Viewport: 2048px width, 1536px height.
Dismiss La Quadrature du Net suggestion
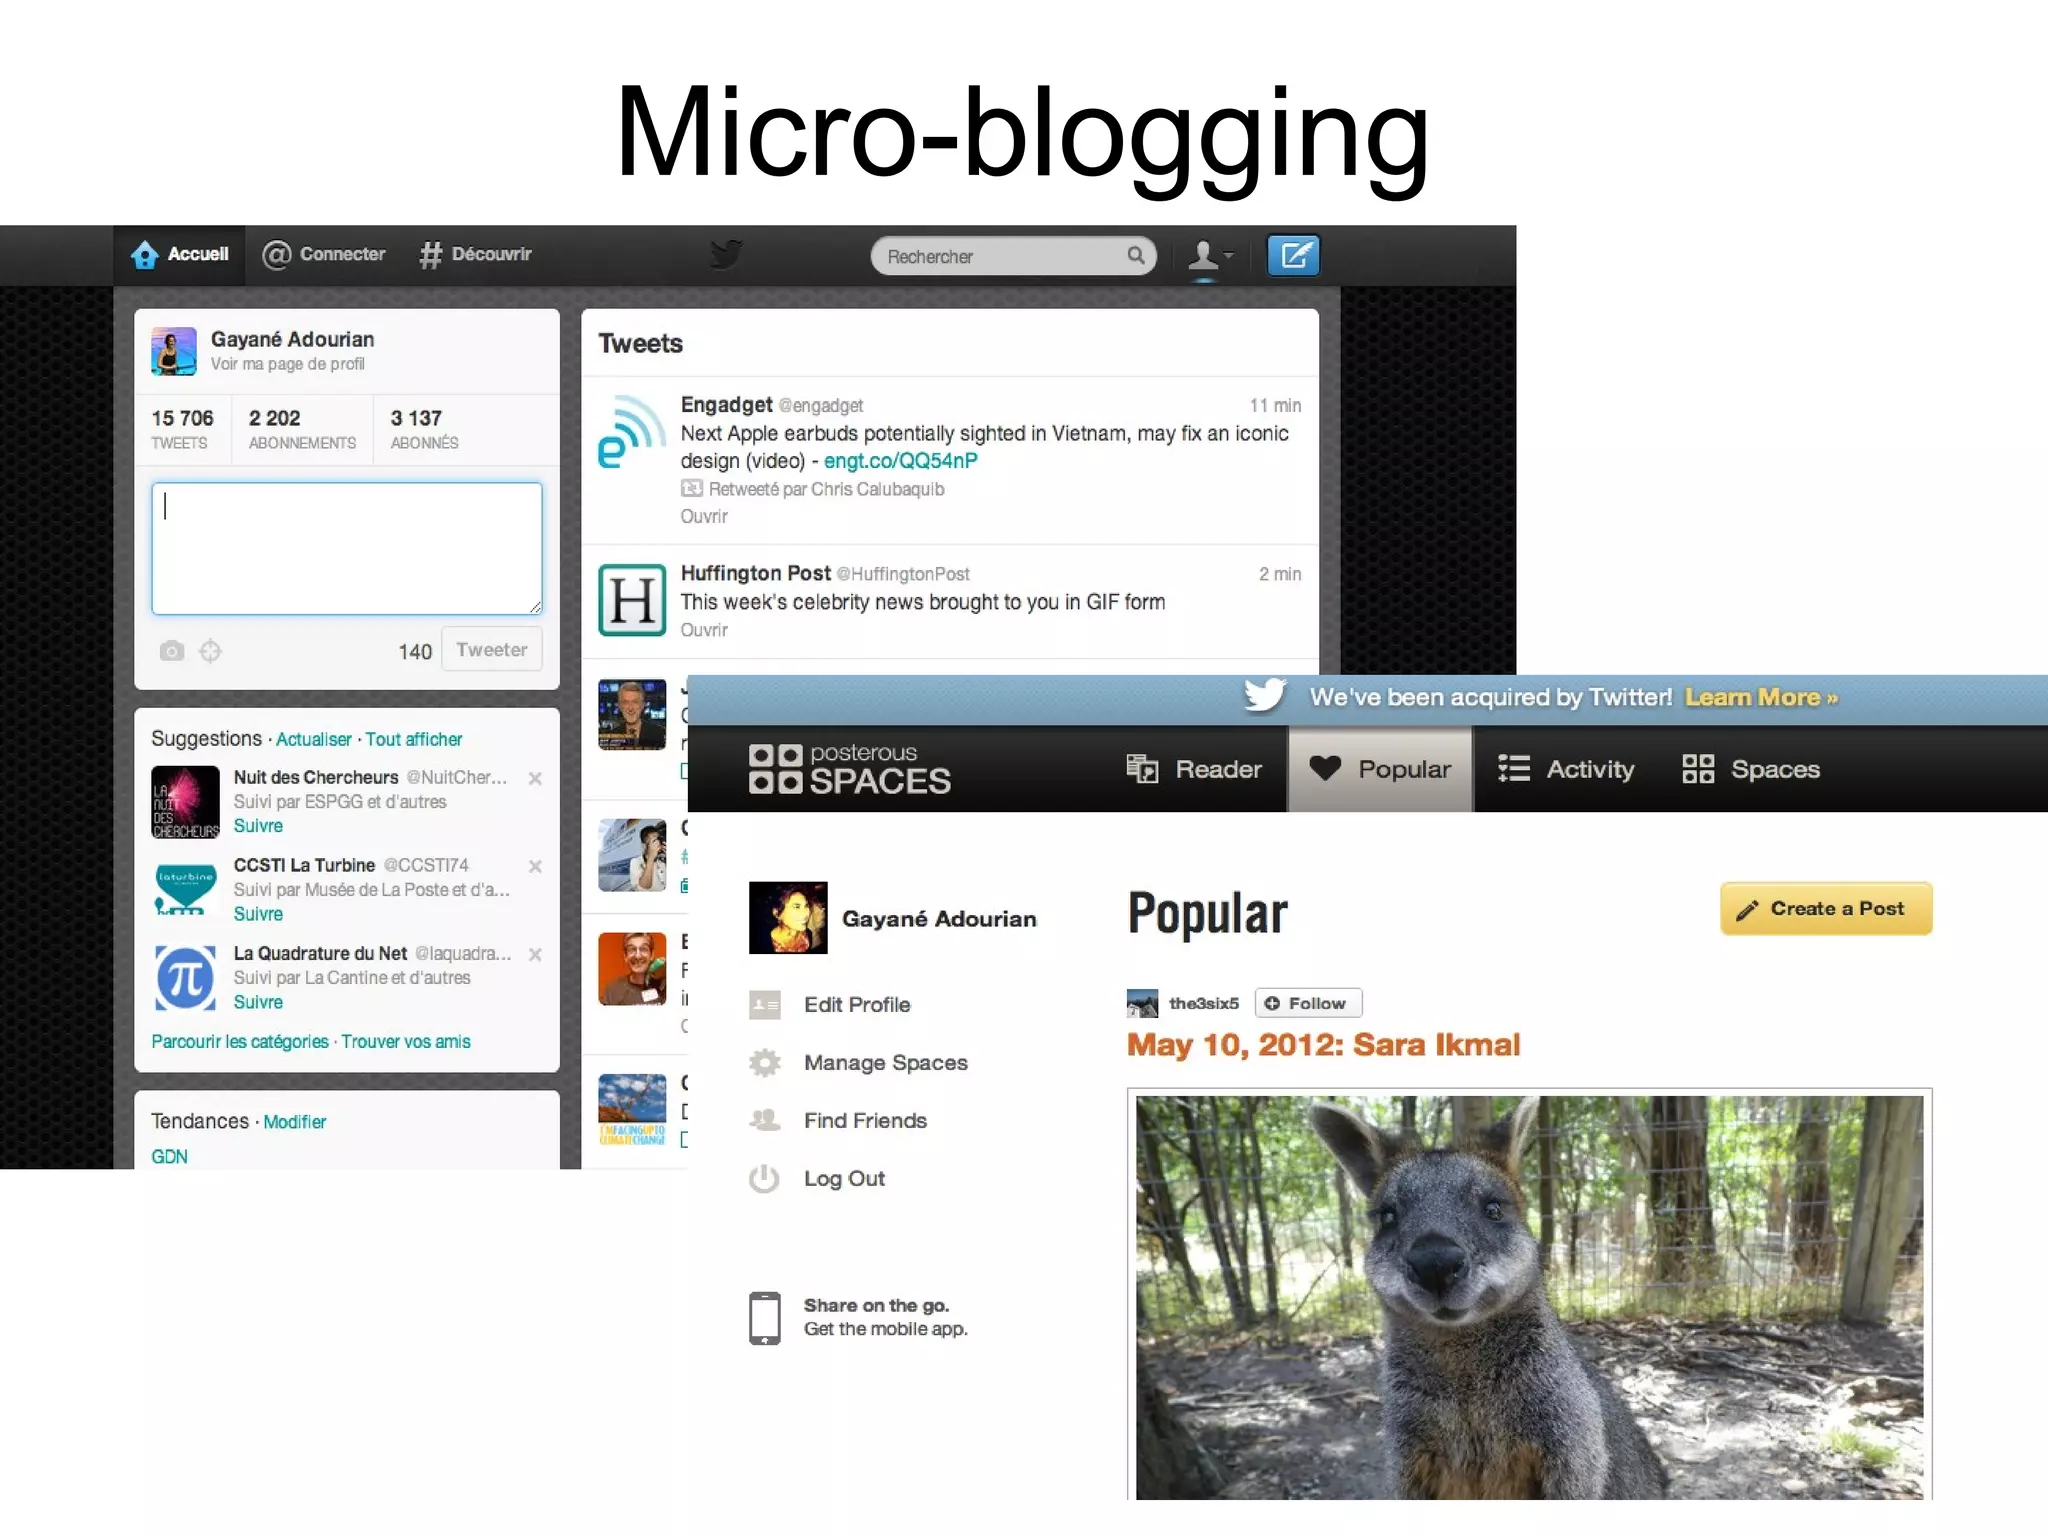point(535,954)
